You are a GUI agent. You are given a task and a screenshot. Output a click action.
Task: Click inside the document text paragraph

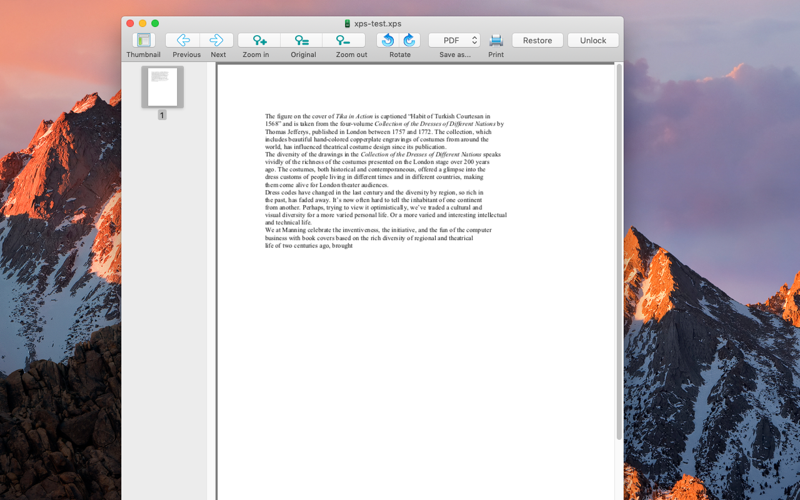pos(385,181)
